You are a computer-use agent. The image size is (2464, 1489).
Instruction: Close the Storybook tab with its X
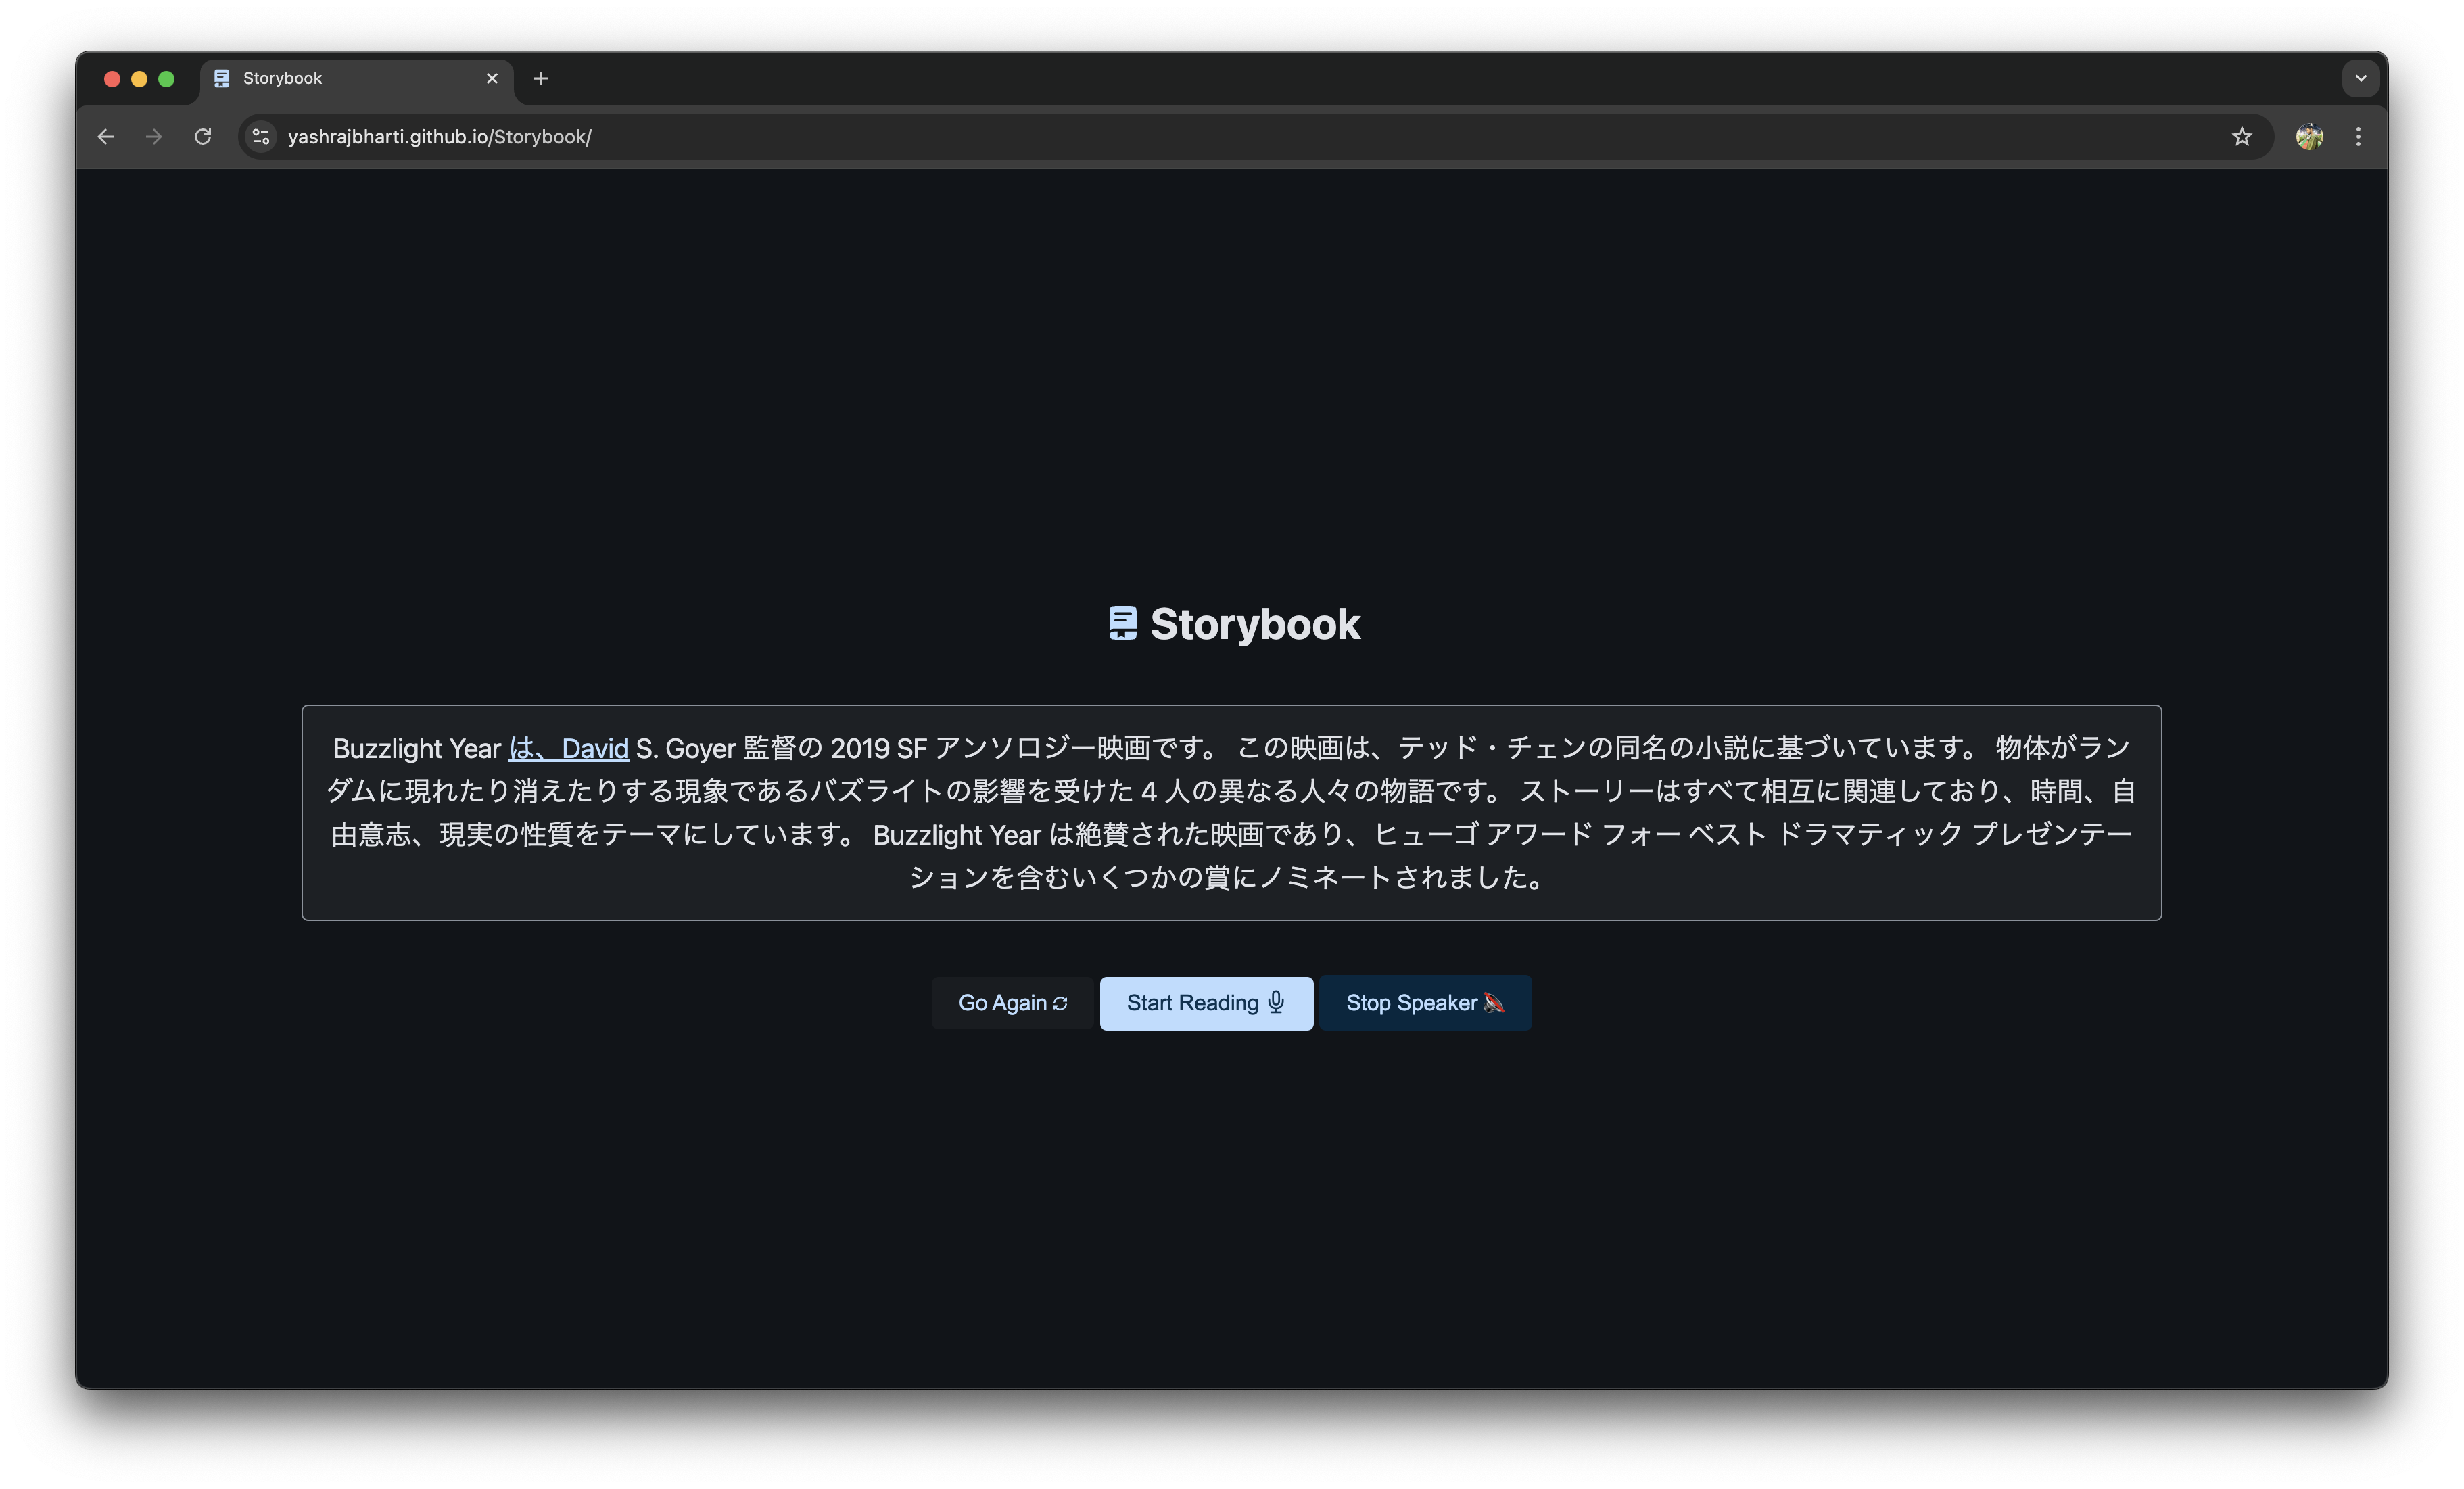pyautogui.click(x=492, y=78)
